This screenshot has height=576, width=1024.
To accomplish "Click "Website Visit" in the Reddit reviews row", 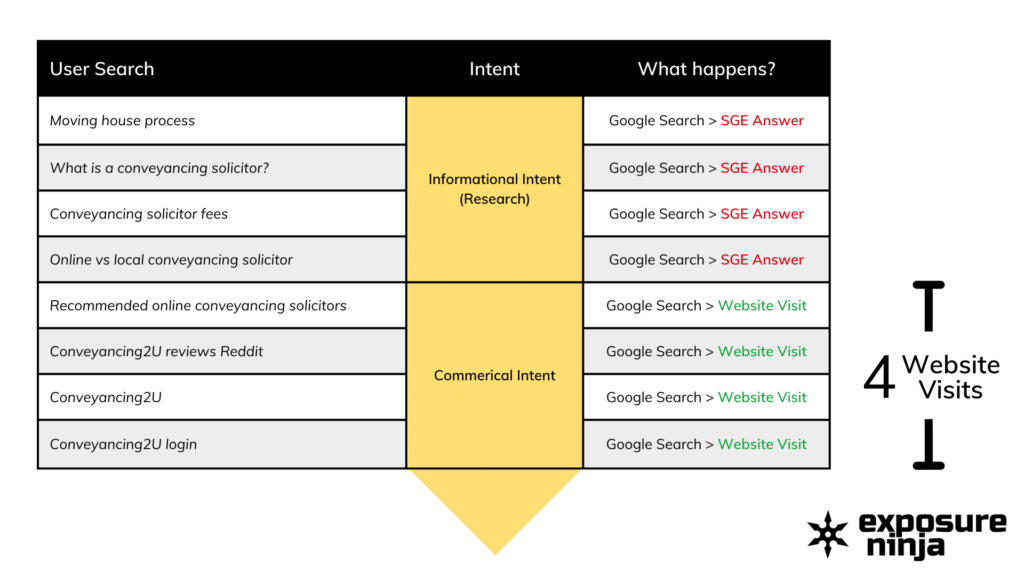I will [762, 352].
